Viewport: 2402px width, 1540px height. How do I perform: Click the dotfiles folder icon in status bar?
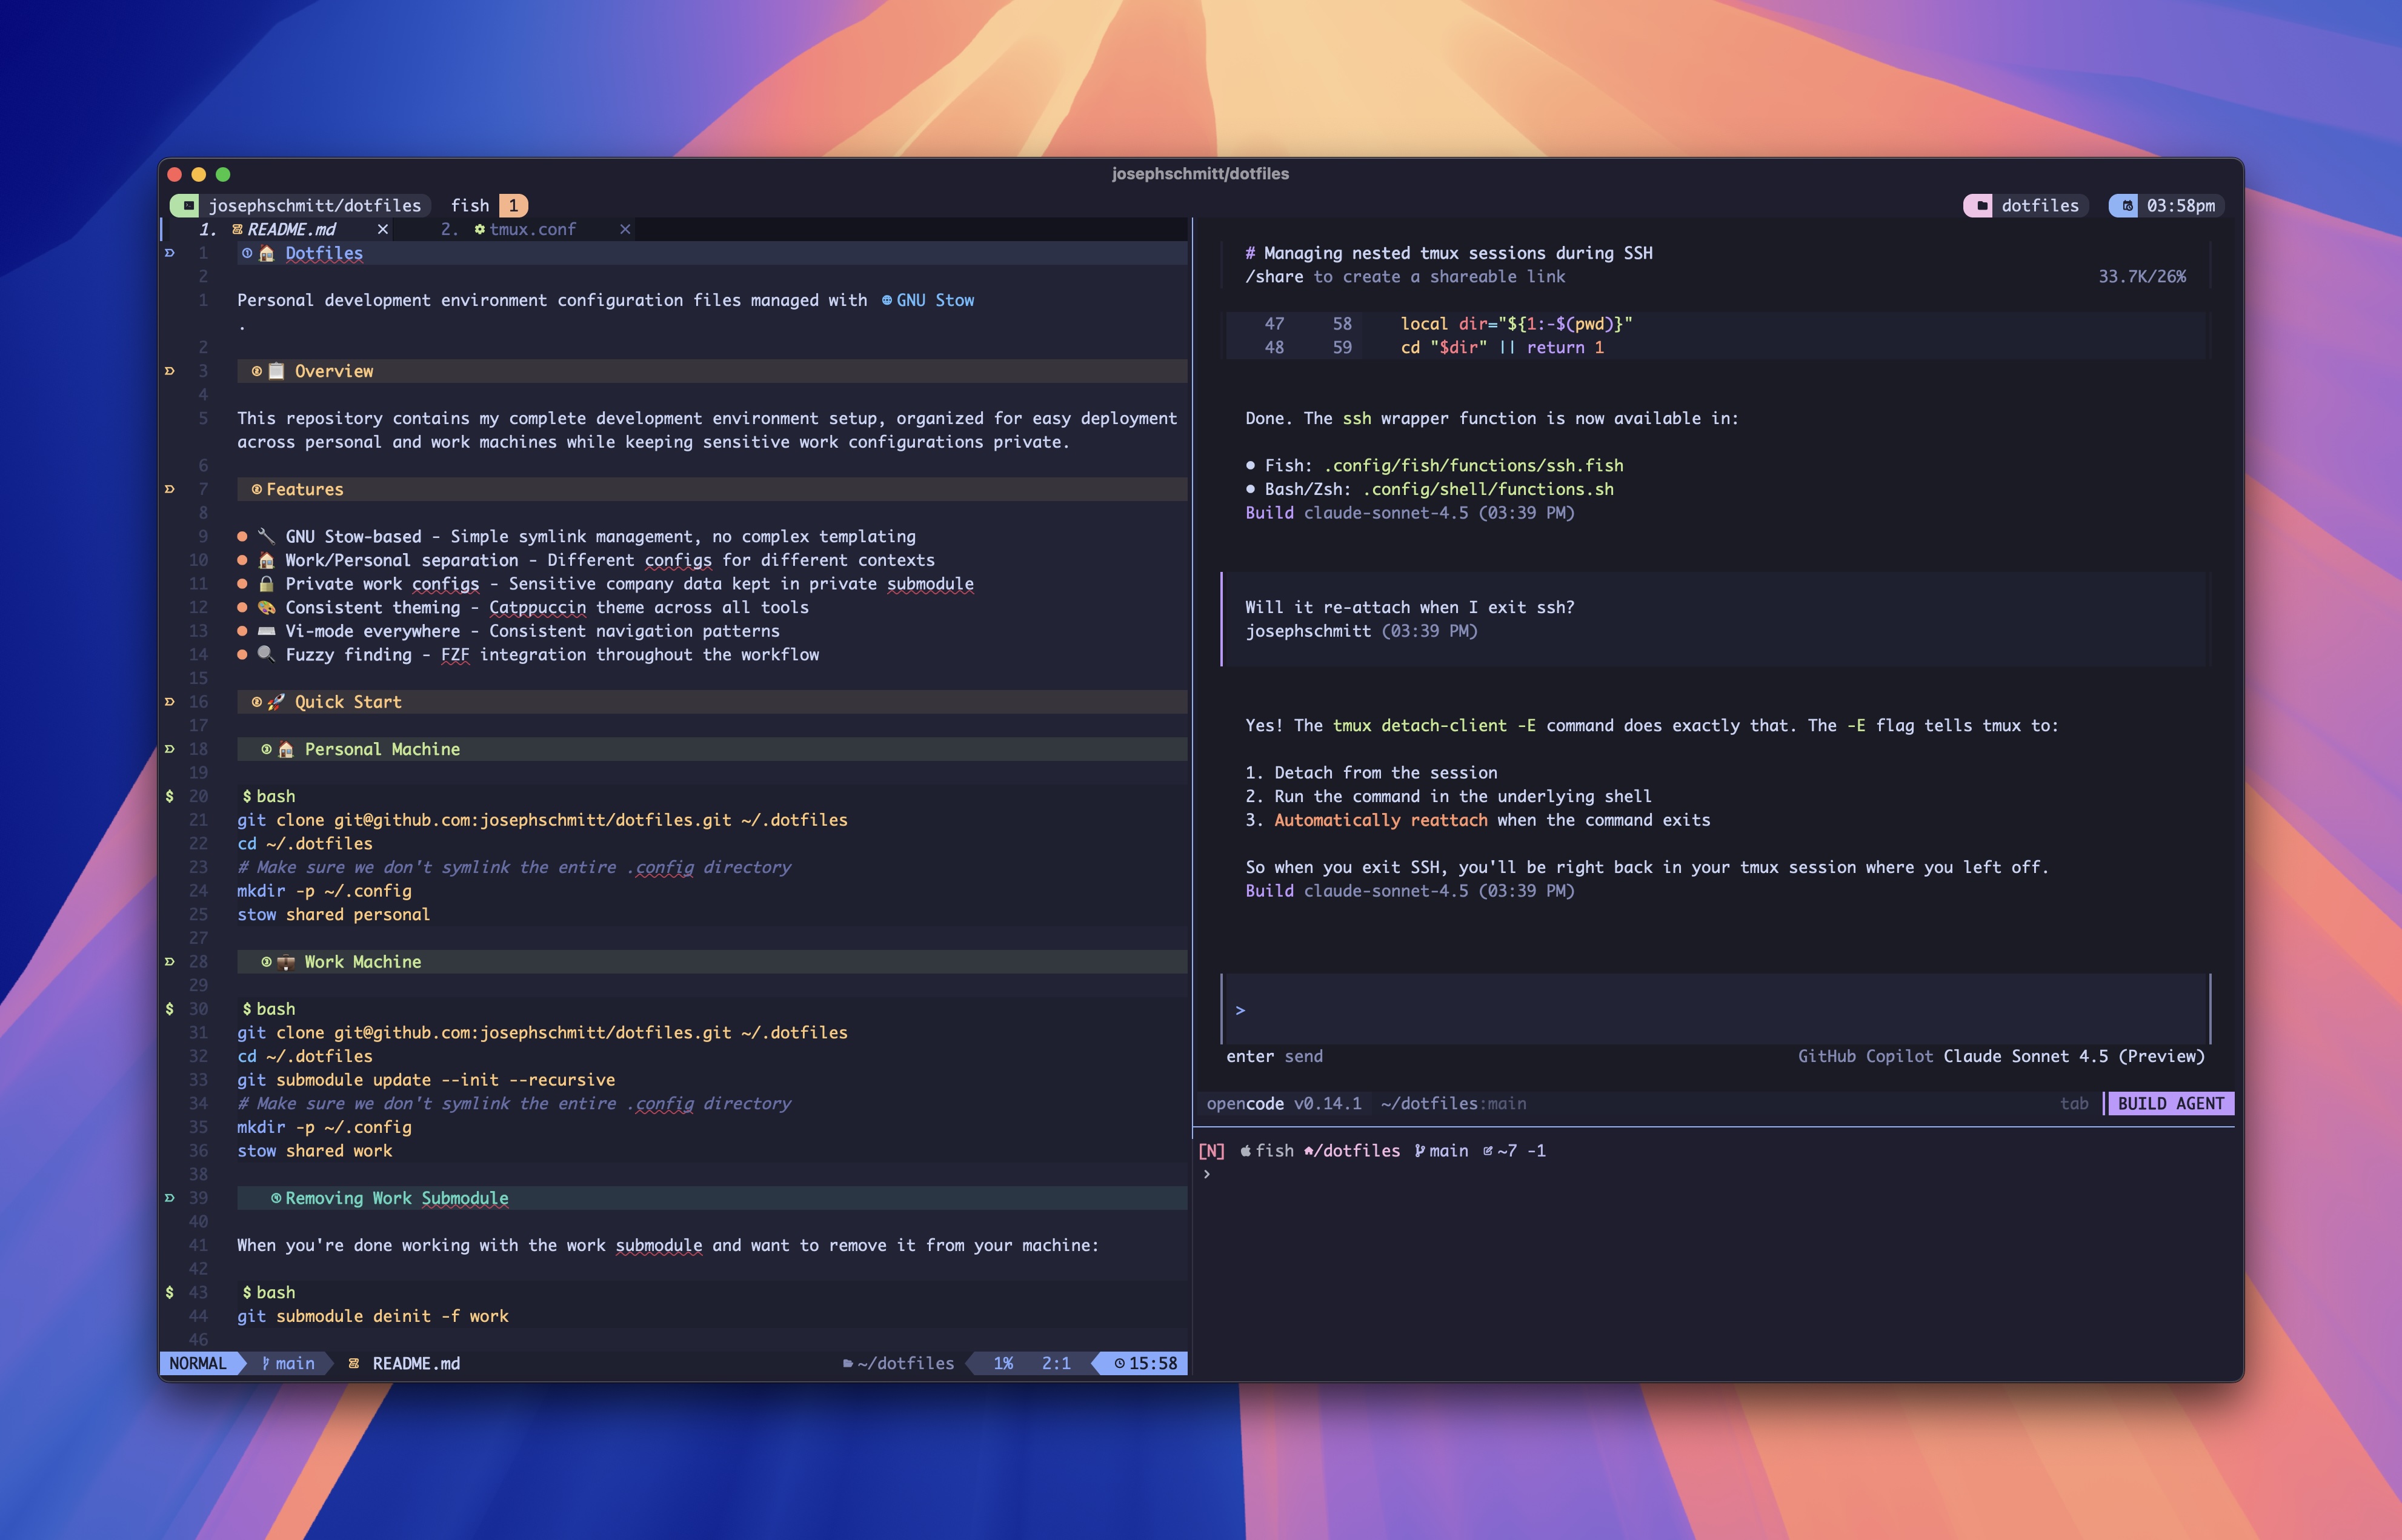point(1981,205)
